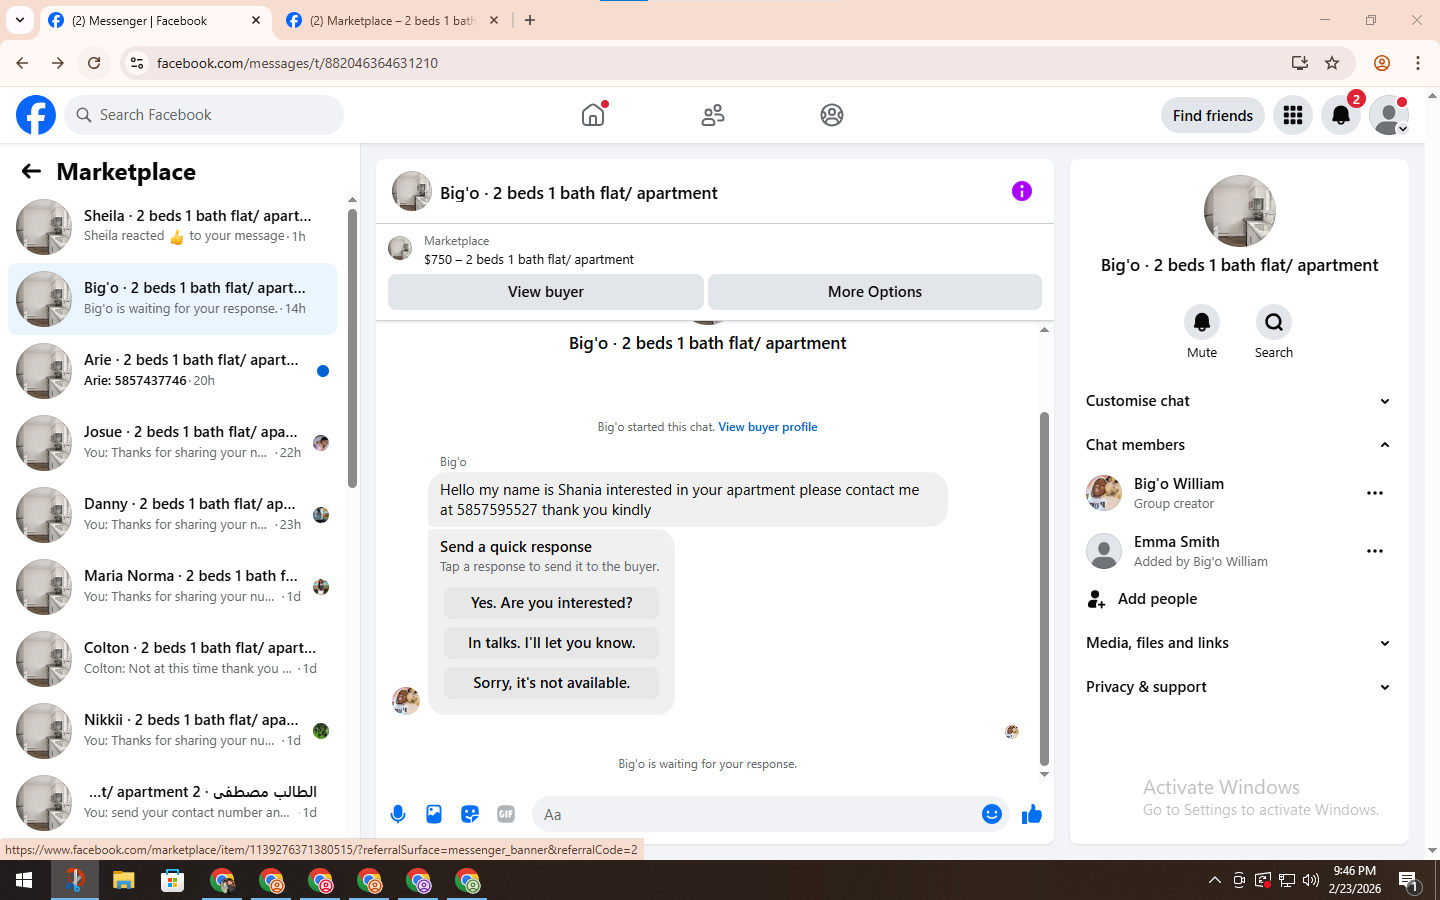Click the install app icon in address bar
The height and width of the screenshot is (900, 1440).
[x=1300, y=63]
